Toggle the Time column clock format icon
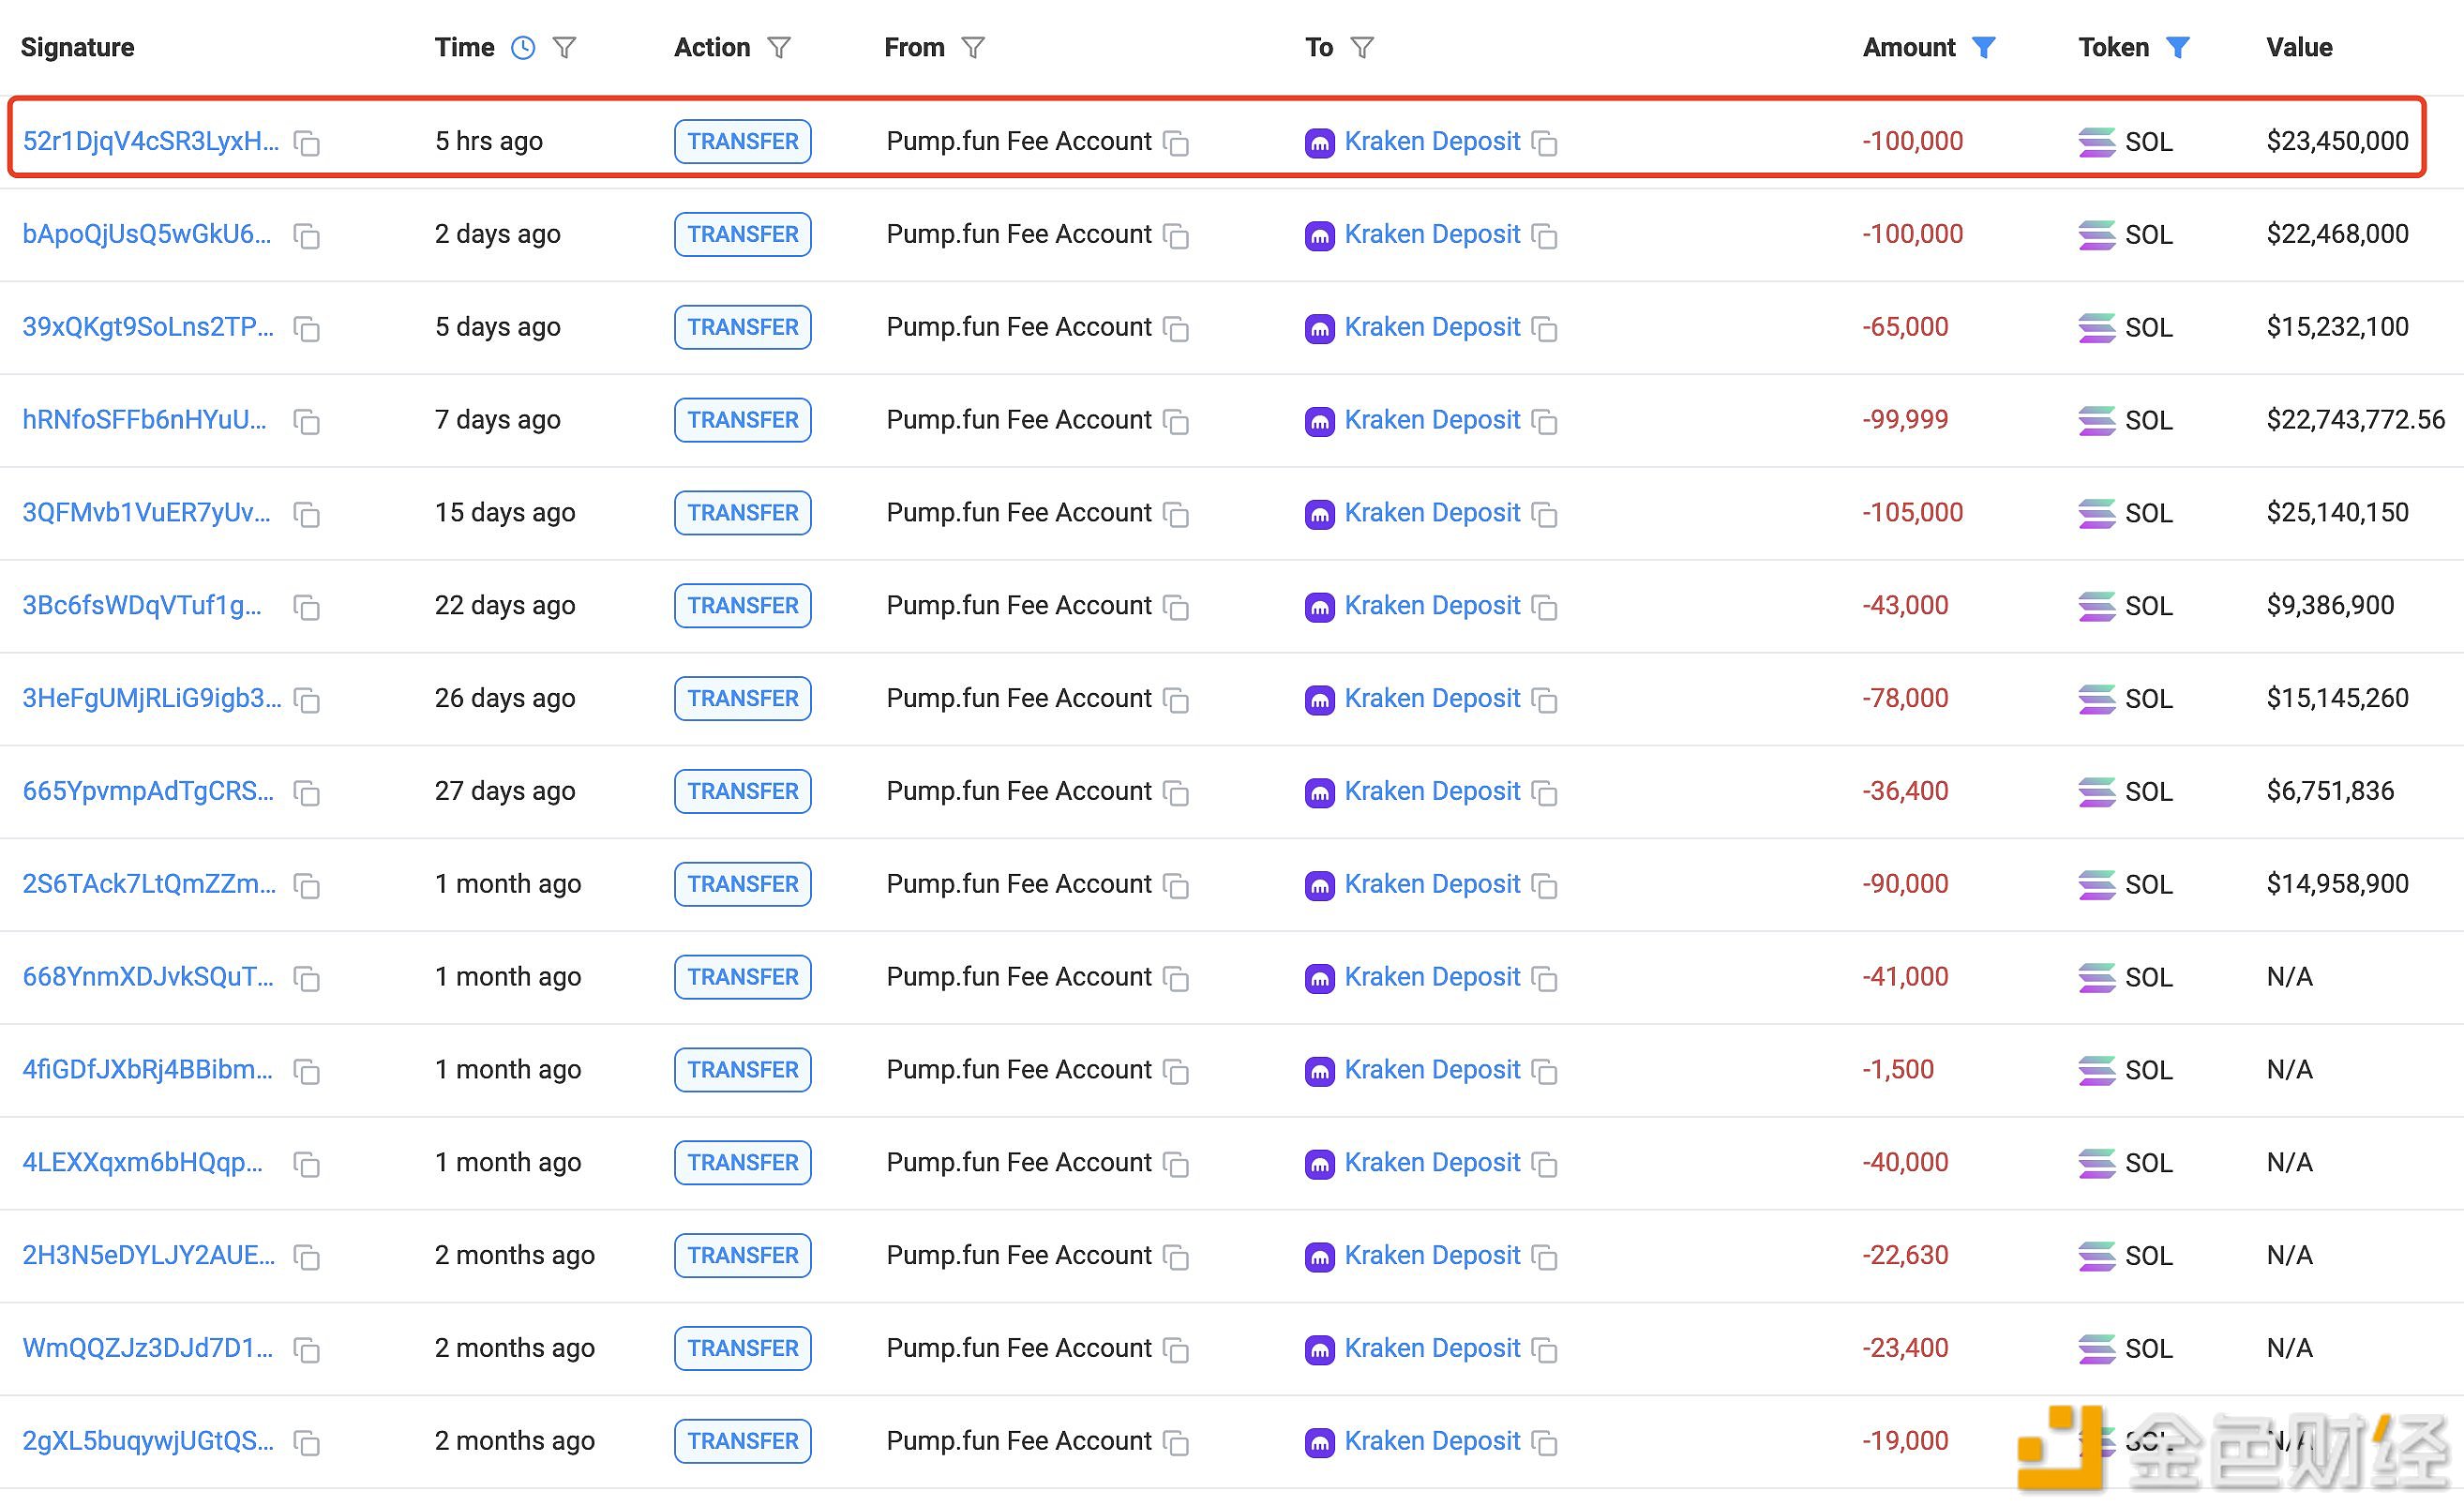 tap(523, 47)
